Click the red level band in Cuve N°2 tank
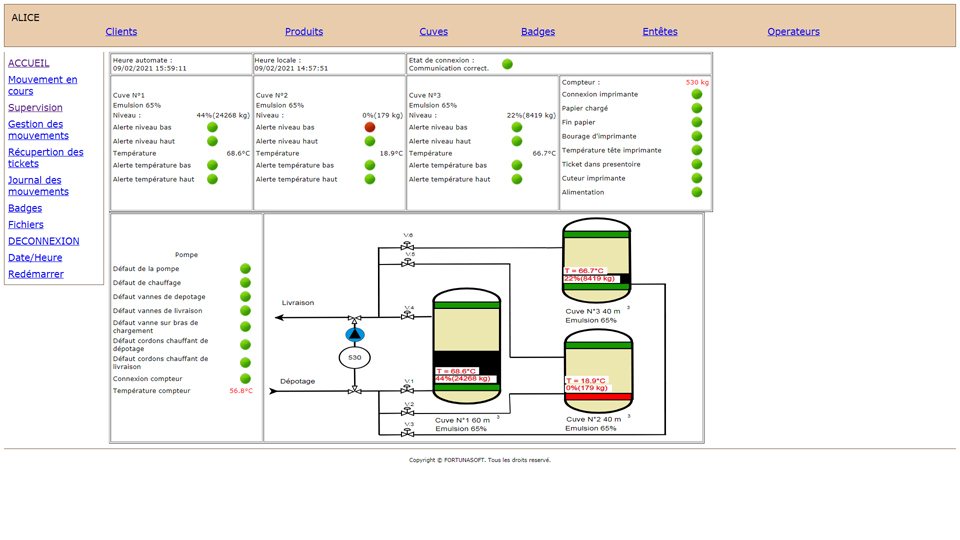The width and height of the screenshot is (960, 540). click(598, 397)
